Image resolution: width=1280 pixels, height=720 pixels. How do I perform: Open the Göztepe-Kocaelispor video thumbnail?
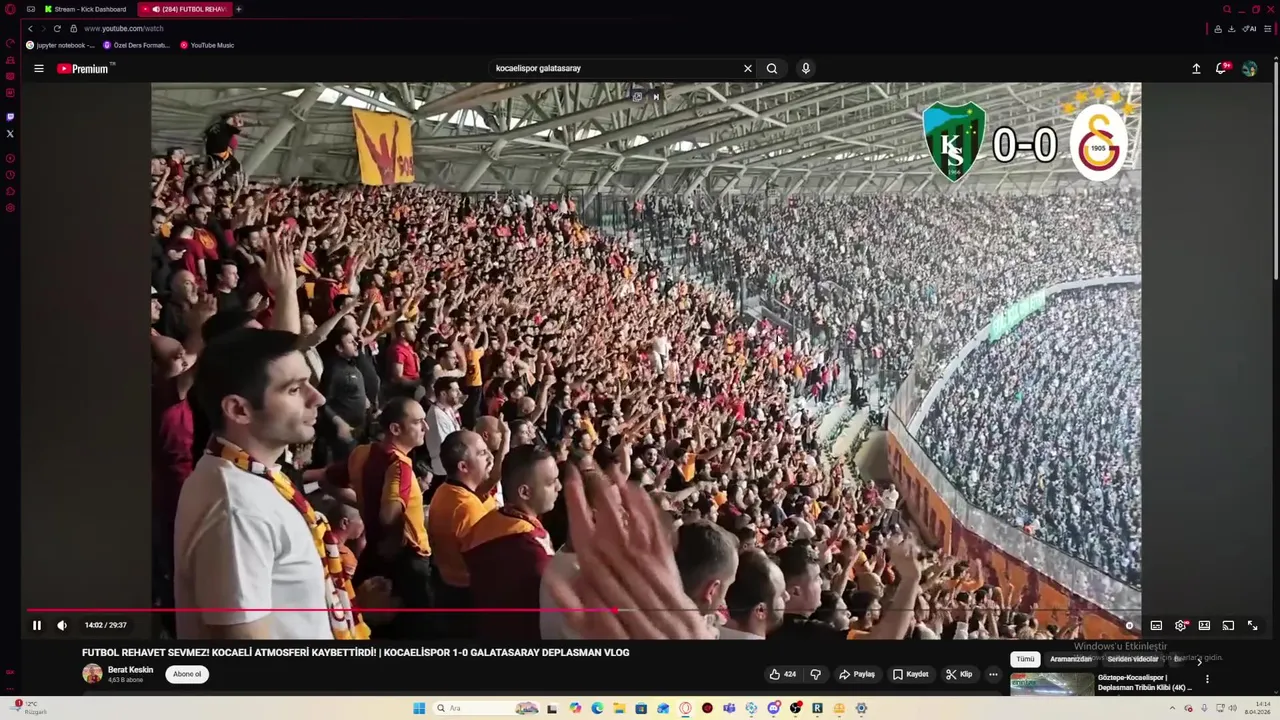1052,684
